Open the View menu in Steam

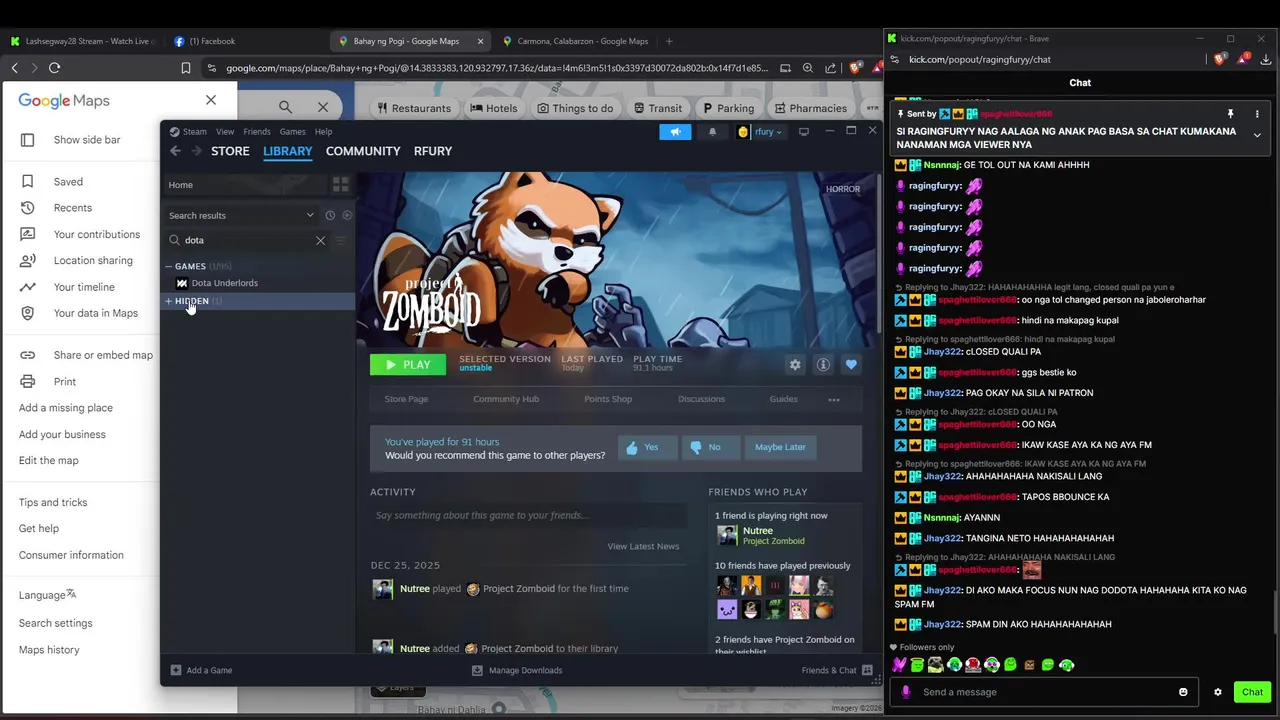(x=225, y=131)
